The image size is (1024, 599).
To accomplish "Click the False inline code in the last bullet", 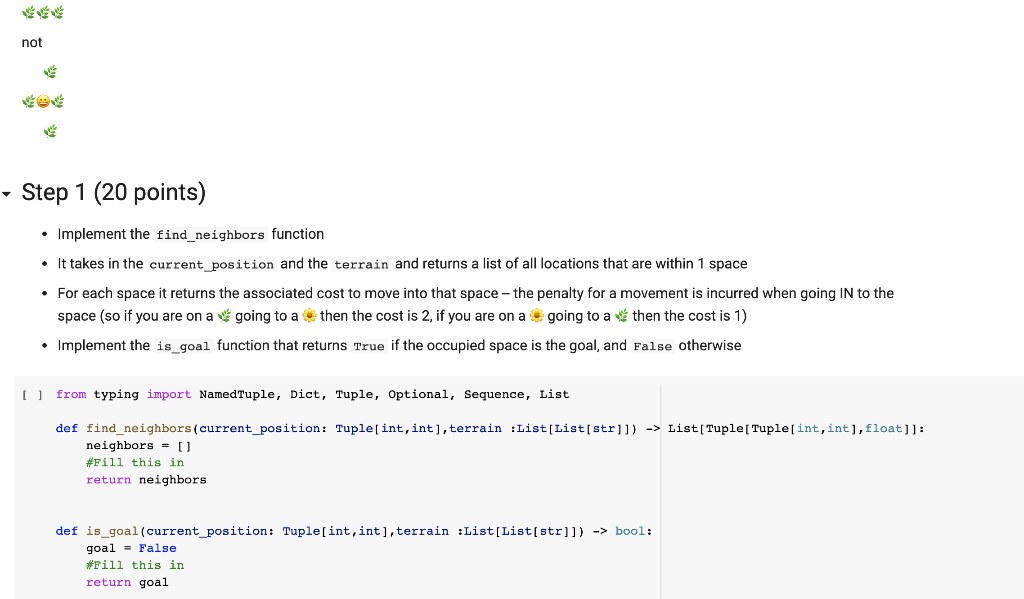I will point(652,346).
